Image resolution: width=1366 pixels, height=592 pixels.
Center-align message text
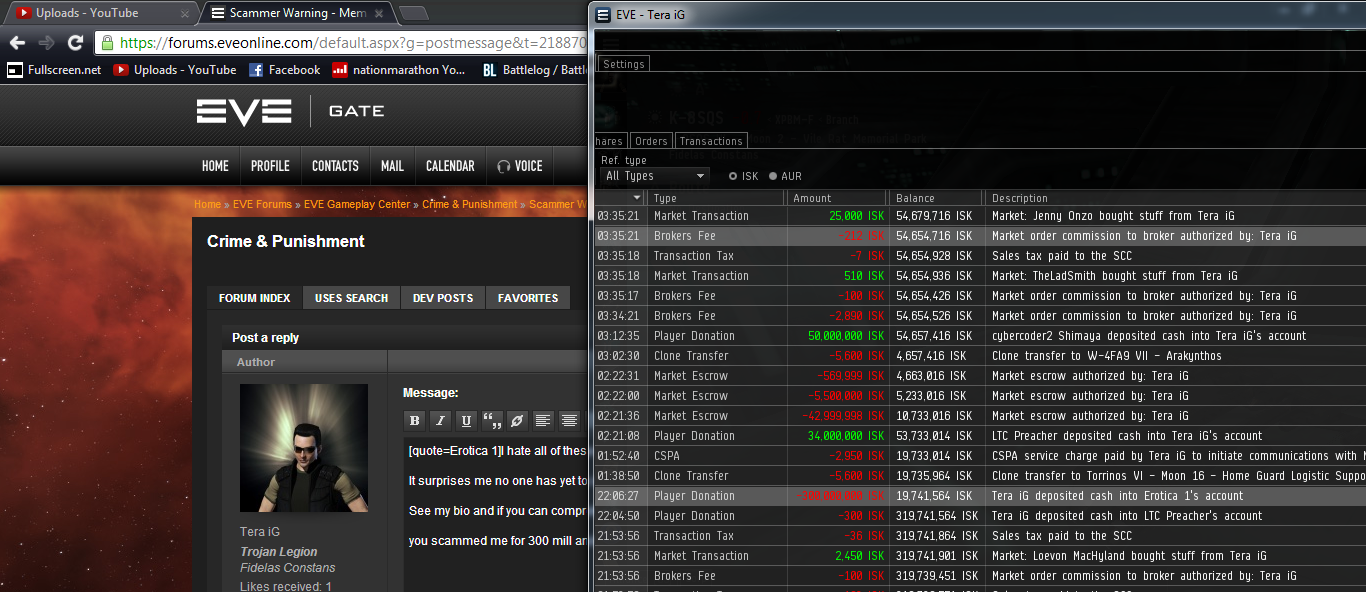[569, 420]
